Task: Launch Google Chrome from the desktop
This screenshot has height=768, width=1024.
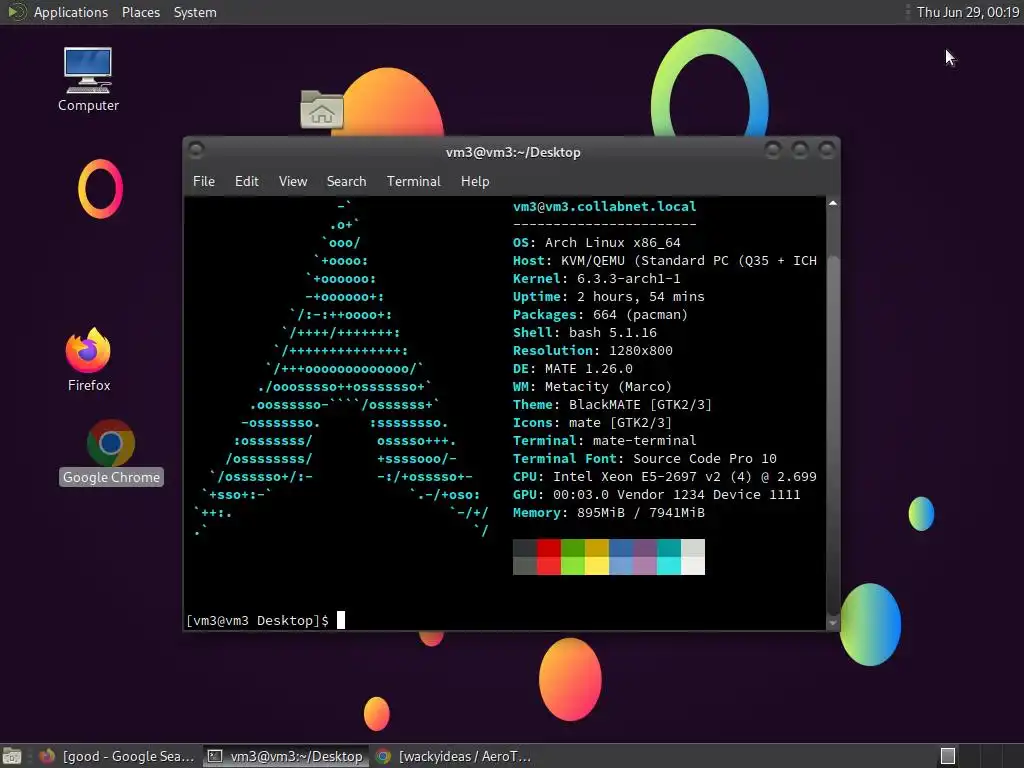Action: pyautogui.click(x=111, y=452)
